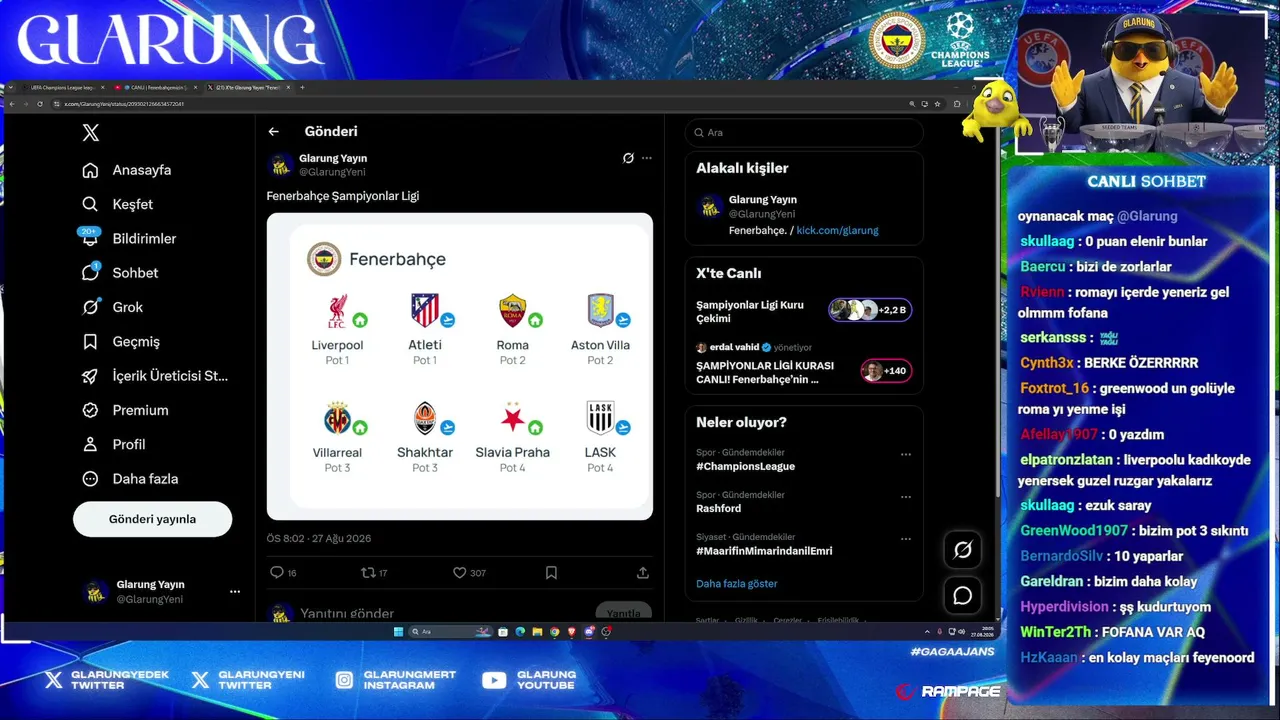The height and width of the screenshot is (720, 1280).
Task: Click the Ara search field on X
Action: (804, 132)
